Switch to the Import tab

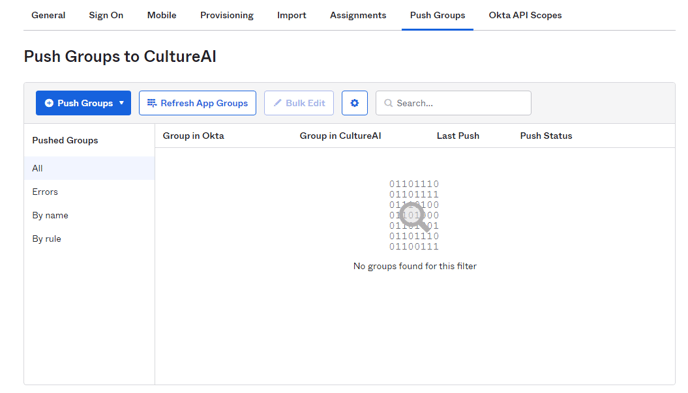[292, 15]
